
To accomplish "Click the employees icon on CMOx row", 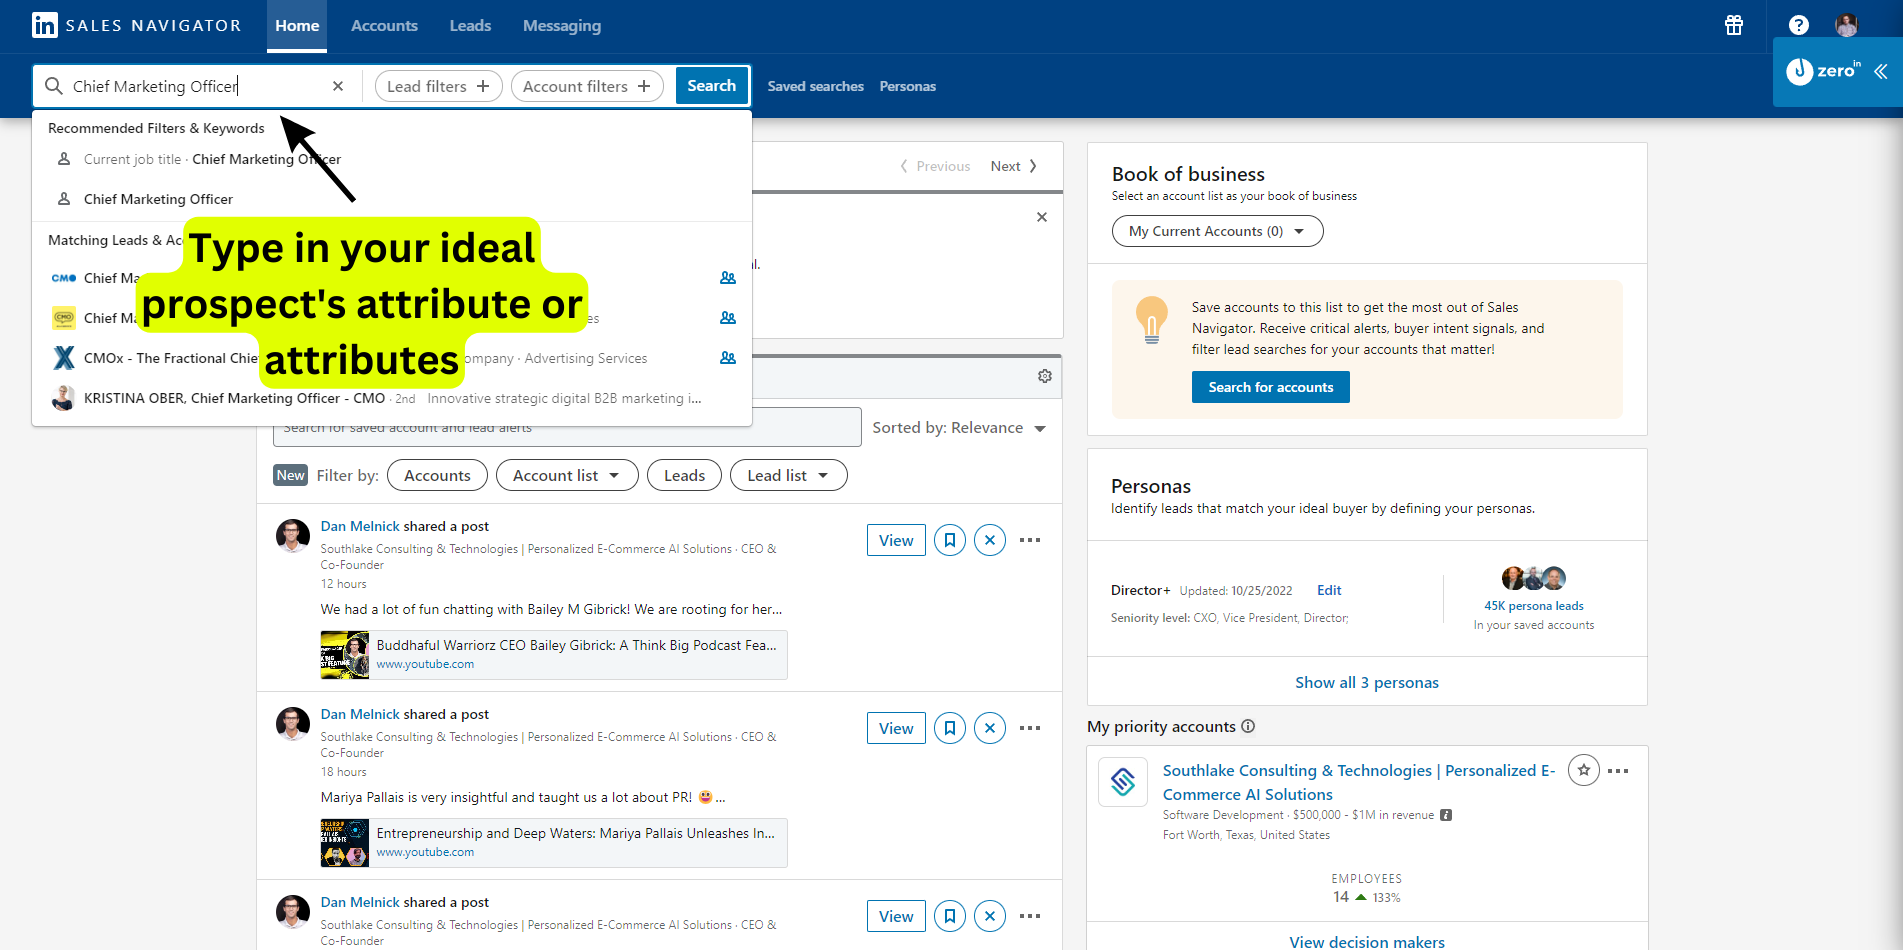I will coord(728,358).
